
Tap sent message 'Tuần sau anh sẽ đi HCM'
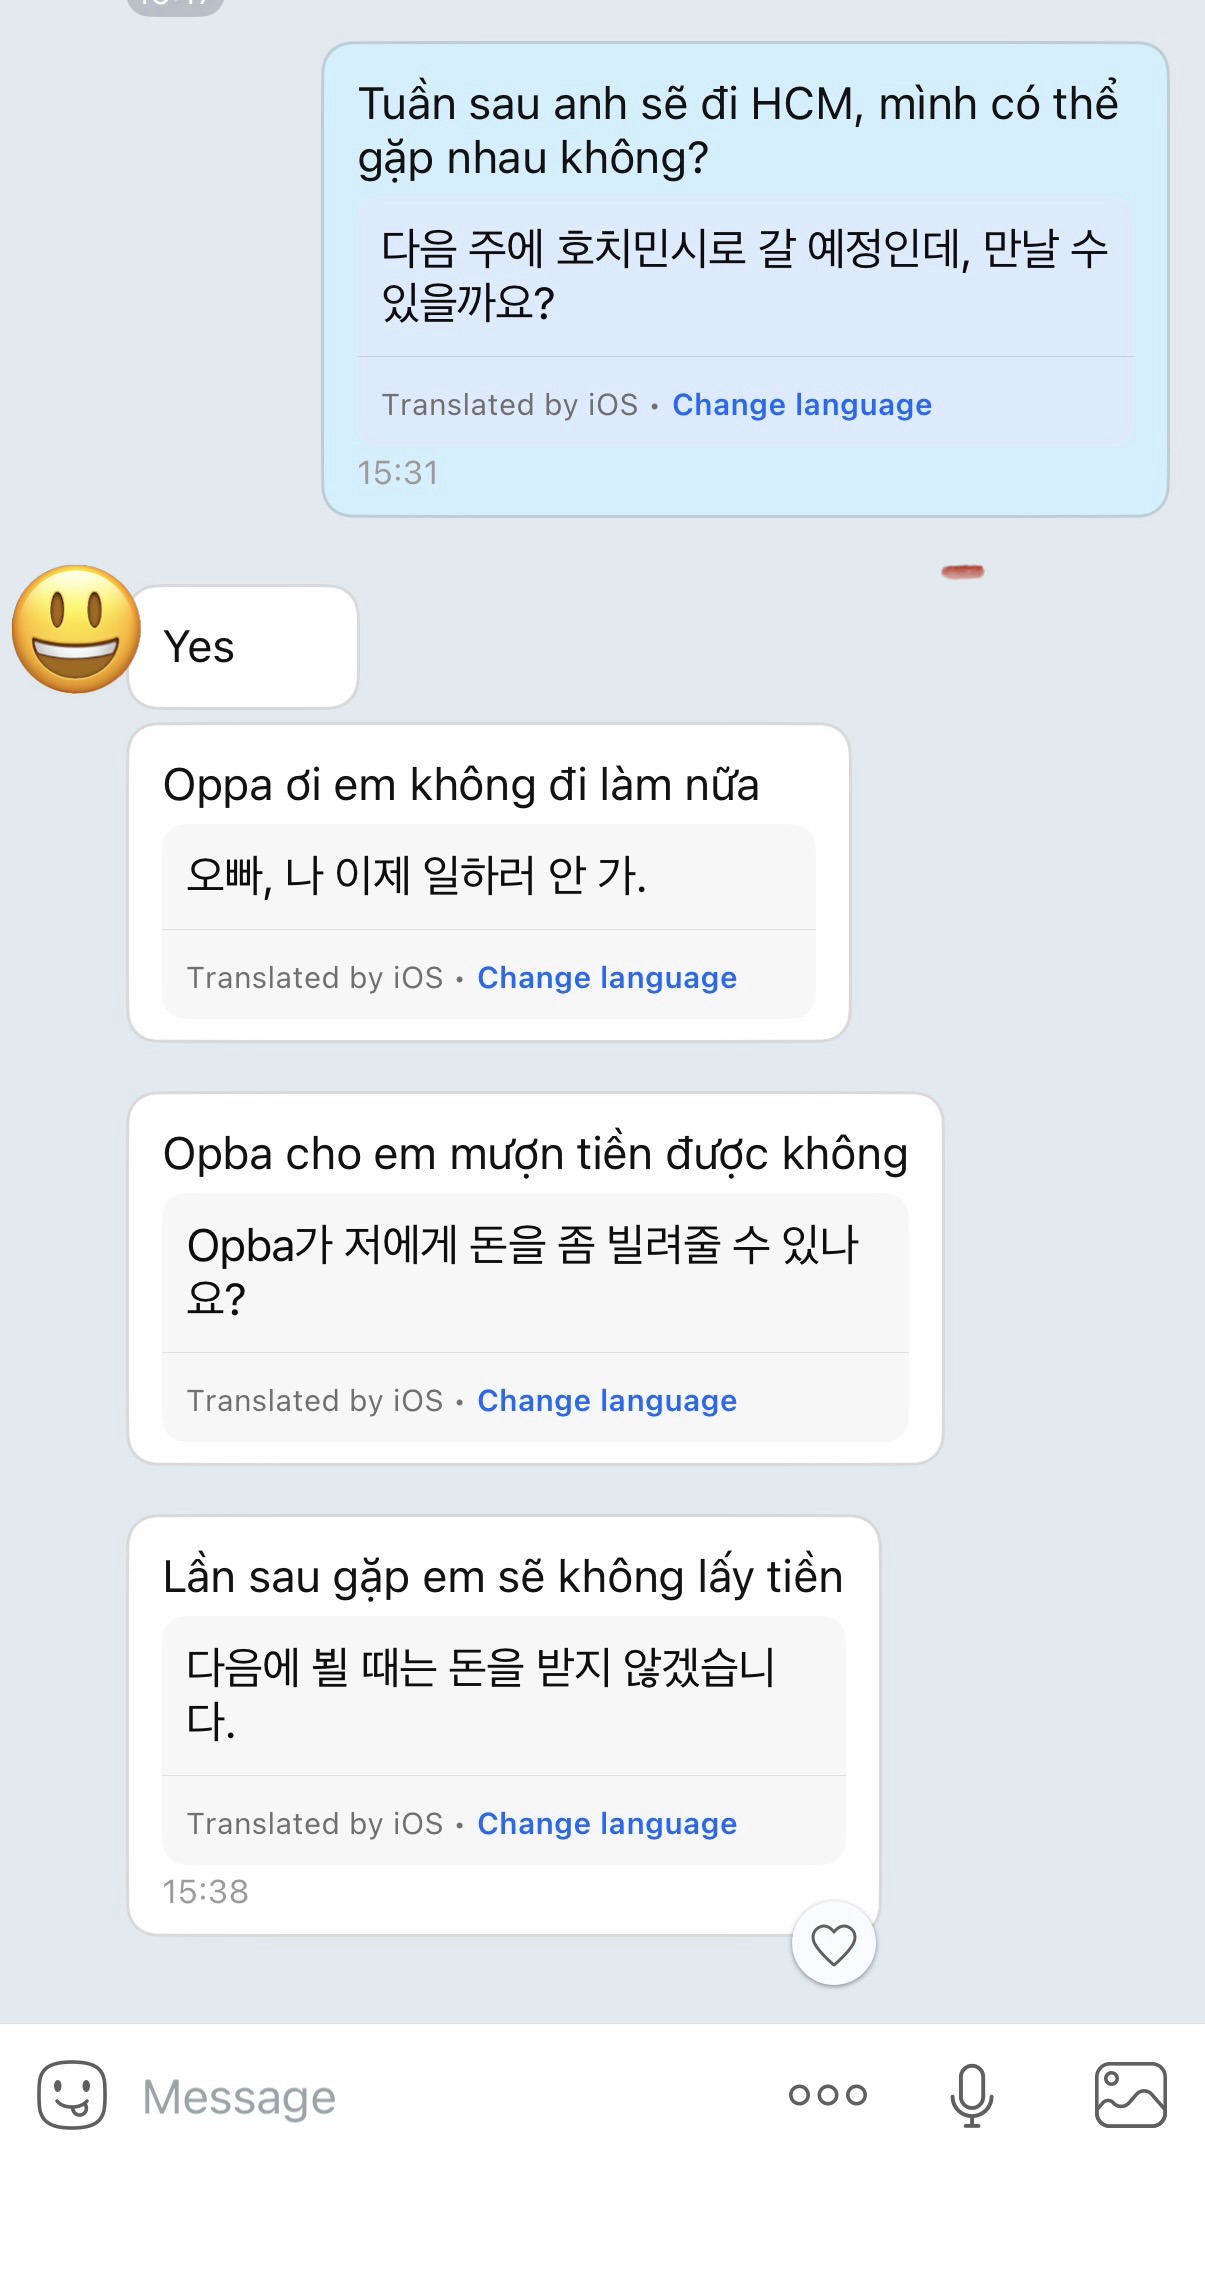(x=738, y=130)
